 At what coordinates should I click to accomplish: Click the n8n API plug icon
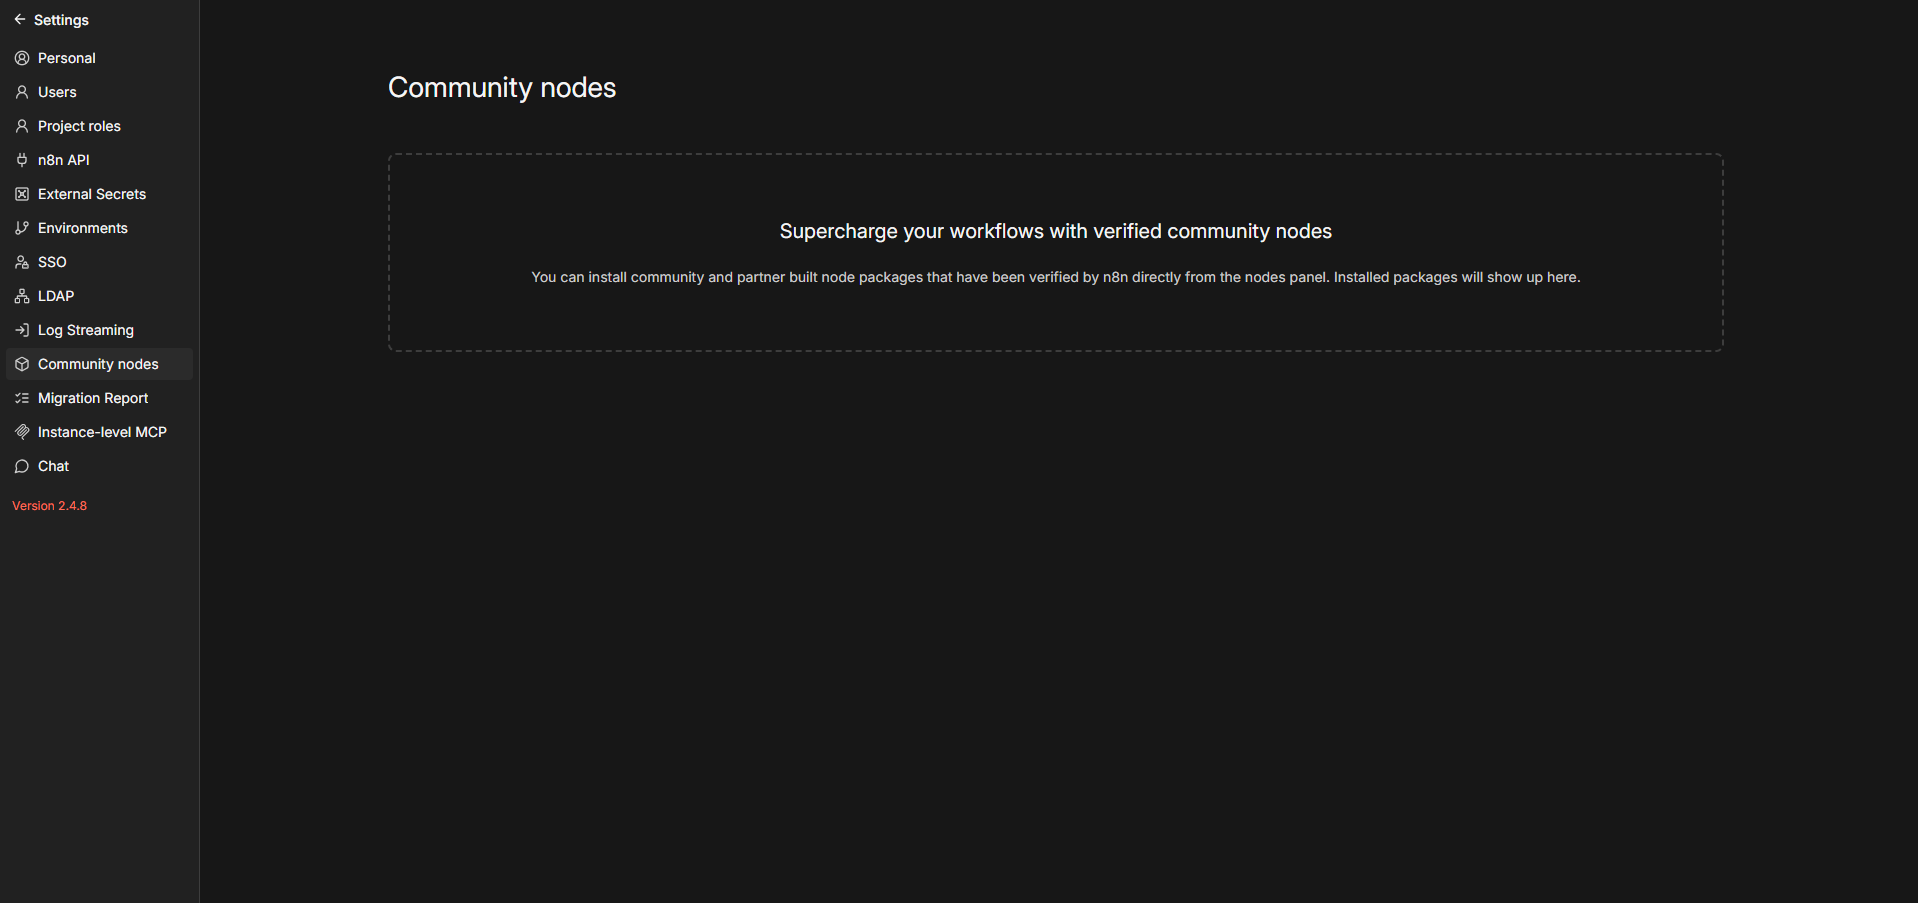tap(22, 160)
